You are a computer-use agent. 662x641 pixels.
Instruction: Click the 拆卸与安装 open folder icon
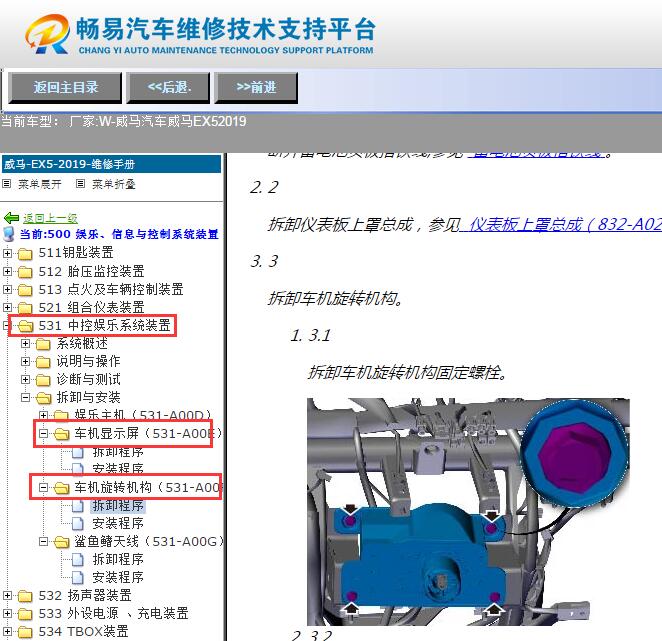[x=43, y=398]
